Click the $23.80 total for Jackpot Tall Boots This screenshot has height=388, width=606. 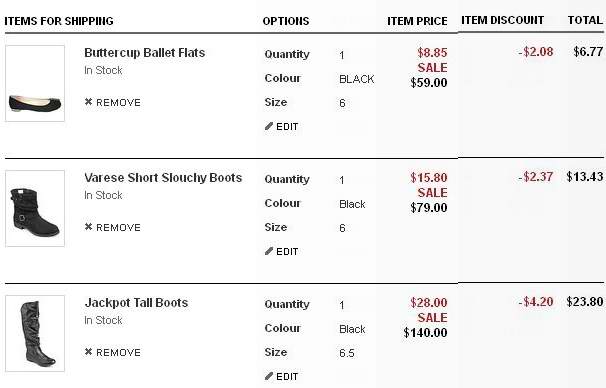pyautogui.click(x=585, y=301)
